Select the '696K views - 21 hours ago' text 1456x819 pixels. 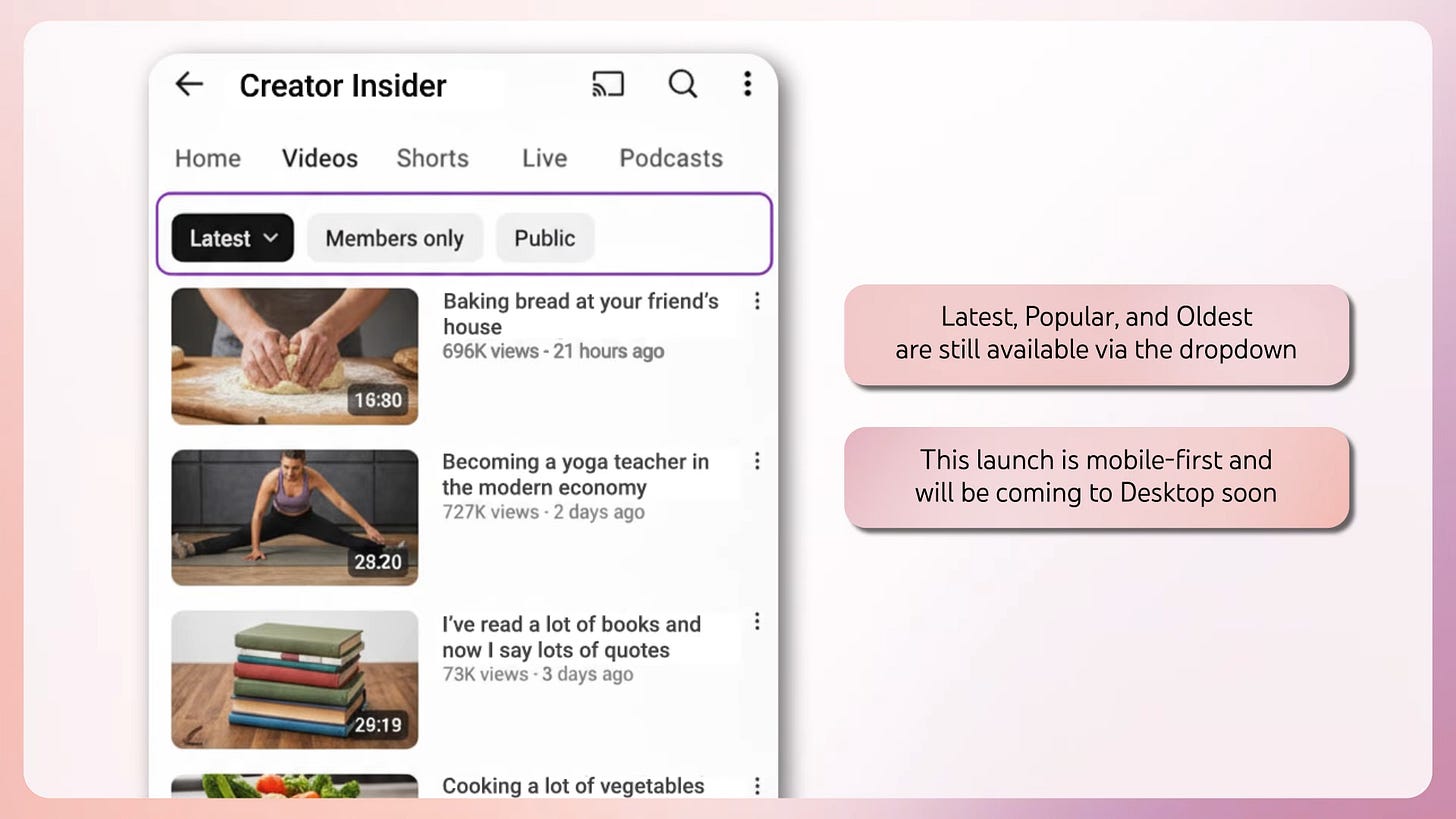point(554,351)
